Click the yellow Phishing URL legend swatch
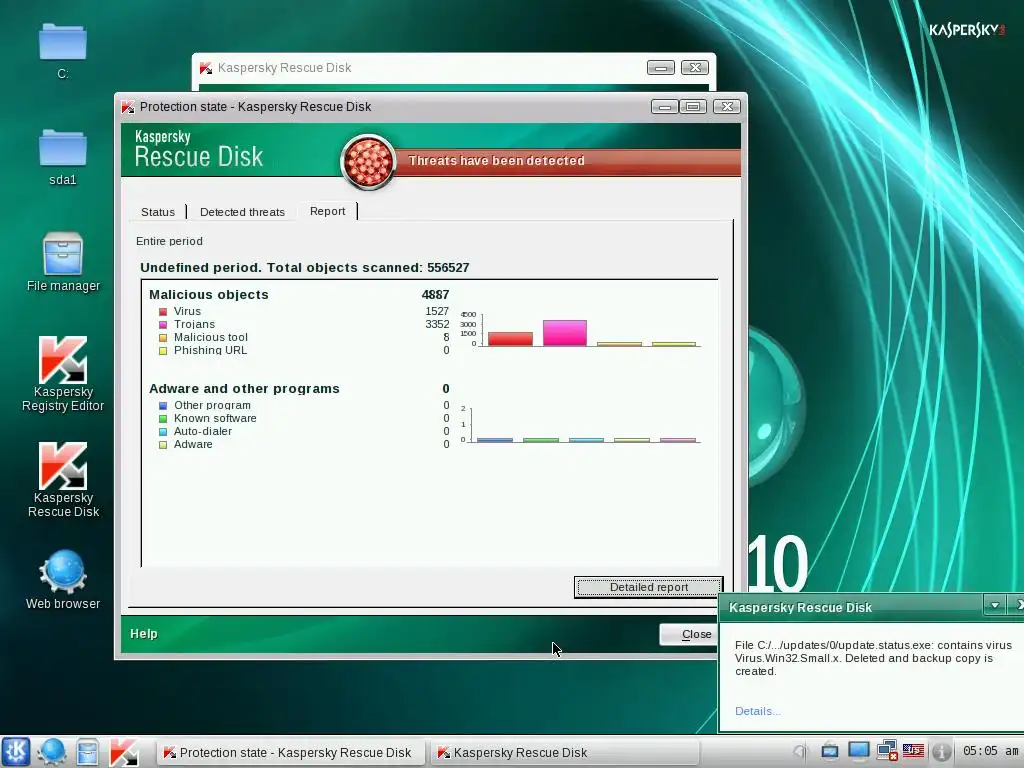 pos(163,351)
